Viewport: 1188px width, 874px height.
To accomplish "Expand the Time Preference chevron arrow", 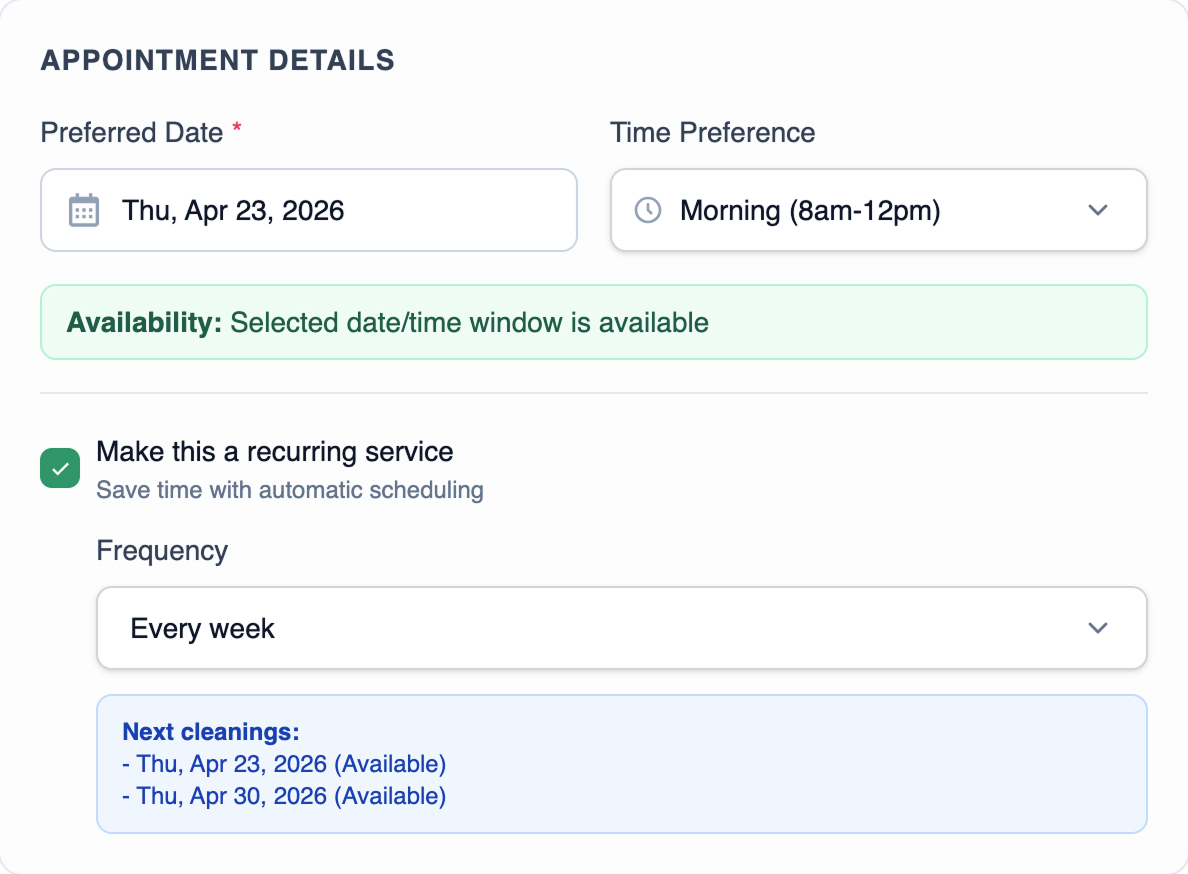I will [x=1098, y=210].
